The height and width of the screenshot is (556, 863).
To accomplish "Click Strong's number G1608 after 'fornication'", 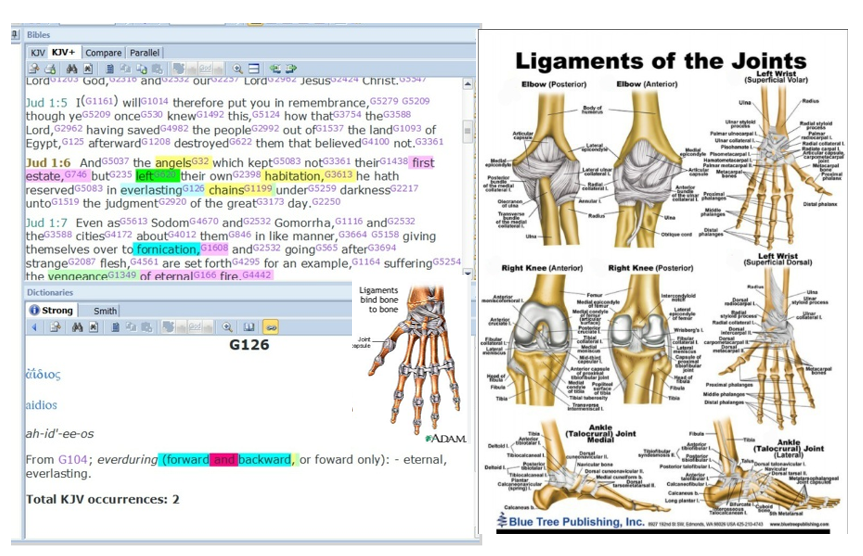I will (x=214, y=248).
